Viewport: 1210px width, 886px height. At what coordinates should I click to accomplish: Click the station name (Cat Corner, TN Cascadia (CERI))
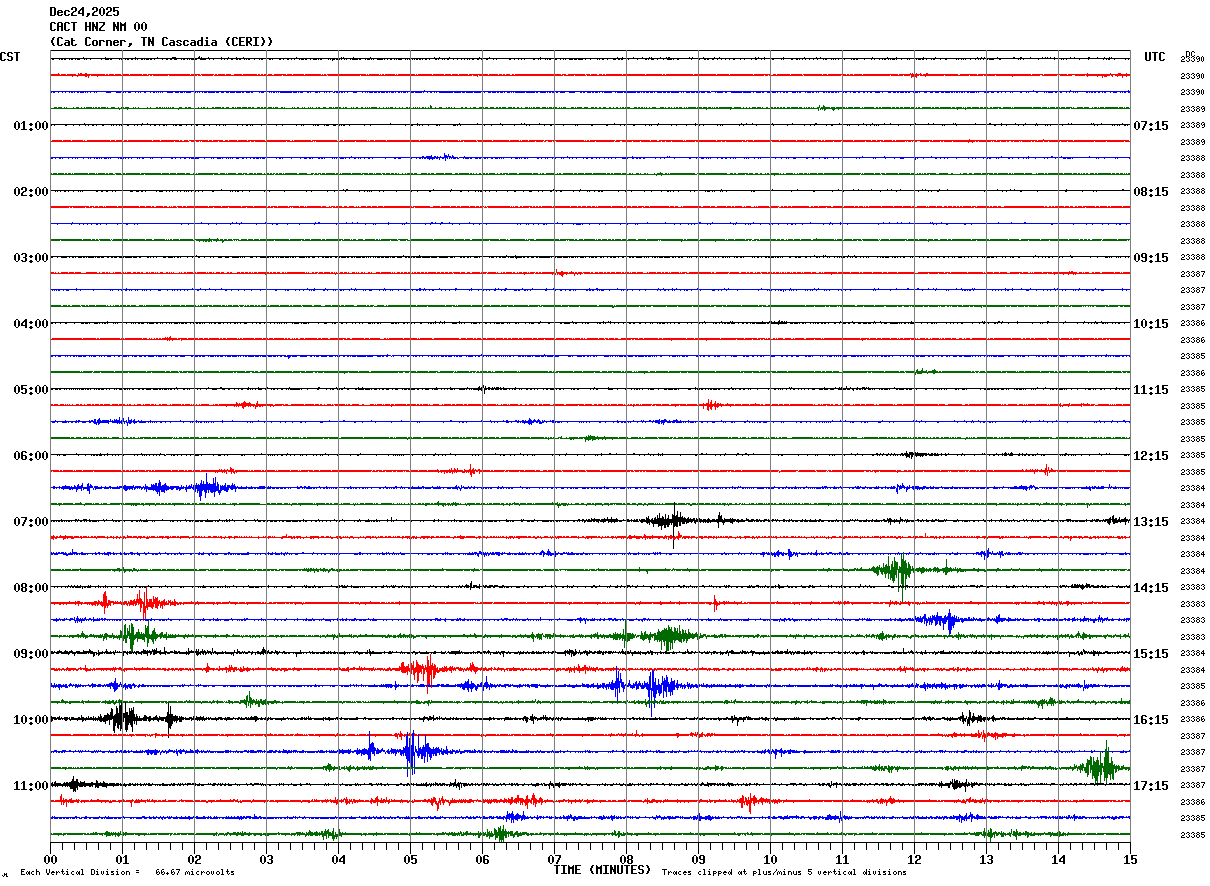(x=161, y=42)
